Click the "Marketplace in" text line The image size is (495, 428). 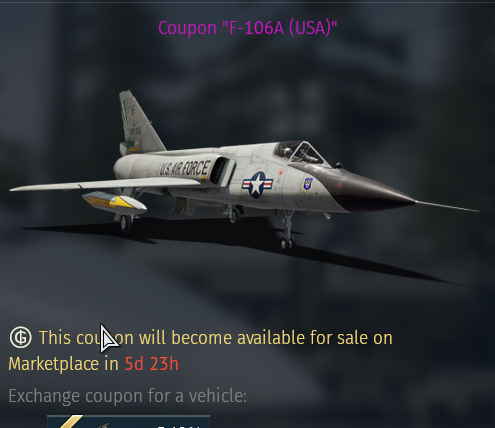[63, 364]
